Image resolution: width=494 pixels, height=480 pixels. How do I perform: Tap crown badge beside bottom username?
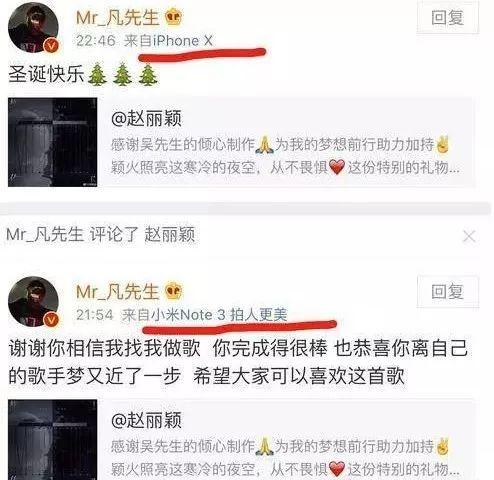173,291
